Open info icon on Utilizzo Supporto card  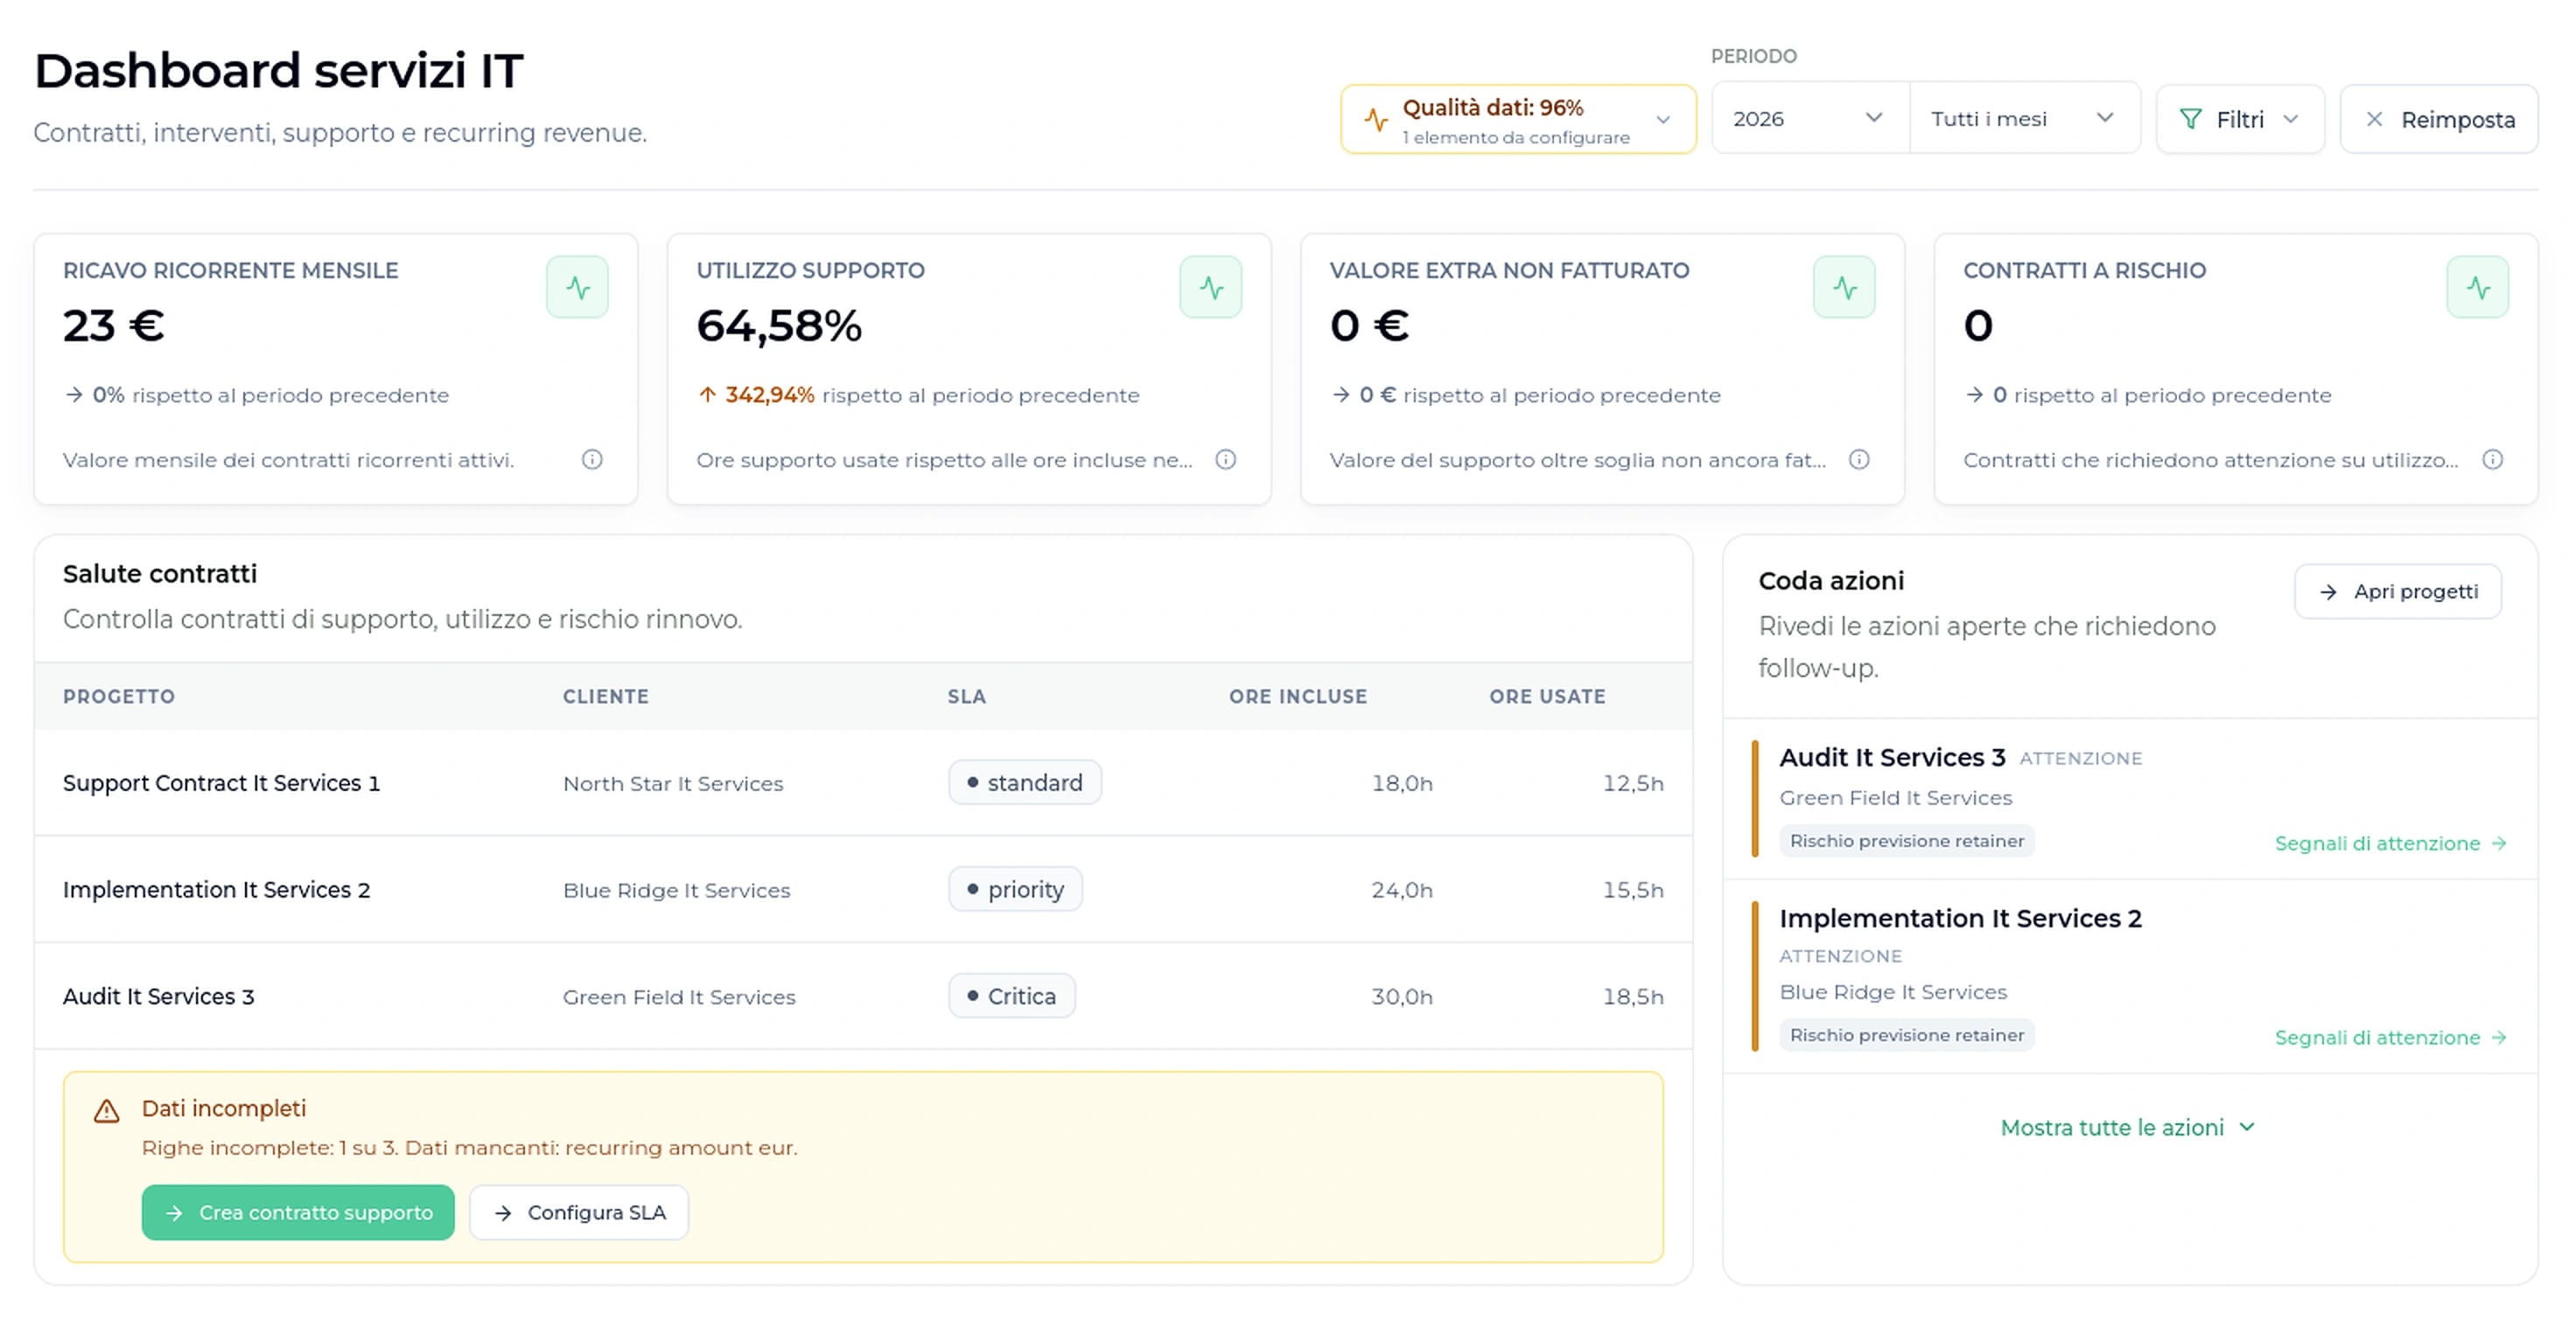click(1225, 459)
